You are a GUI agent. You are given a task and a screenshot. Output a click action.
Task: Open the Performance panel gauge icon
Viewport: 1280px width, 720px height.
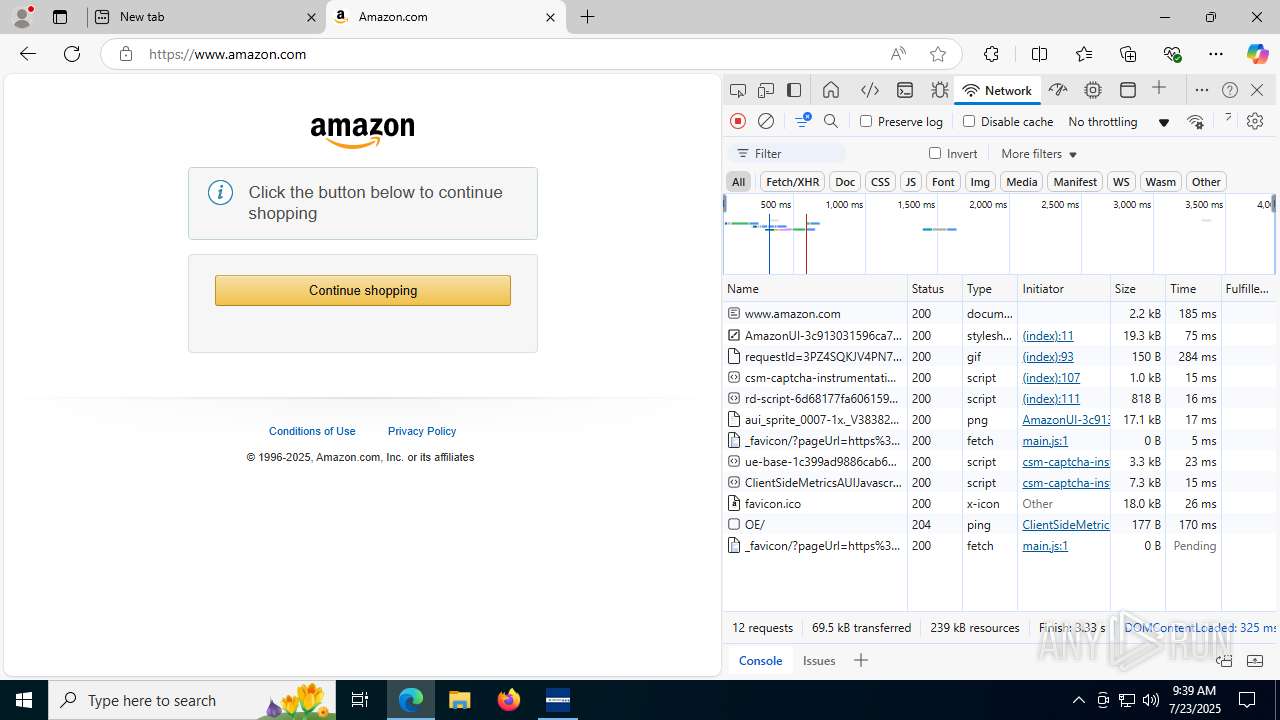click(x=1058, y=90)
